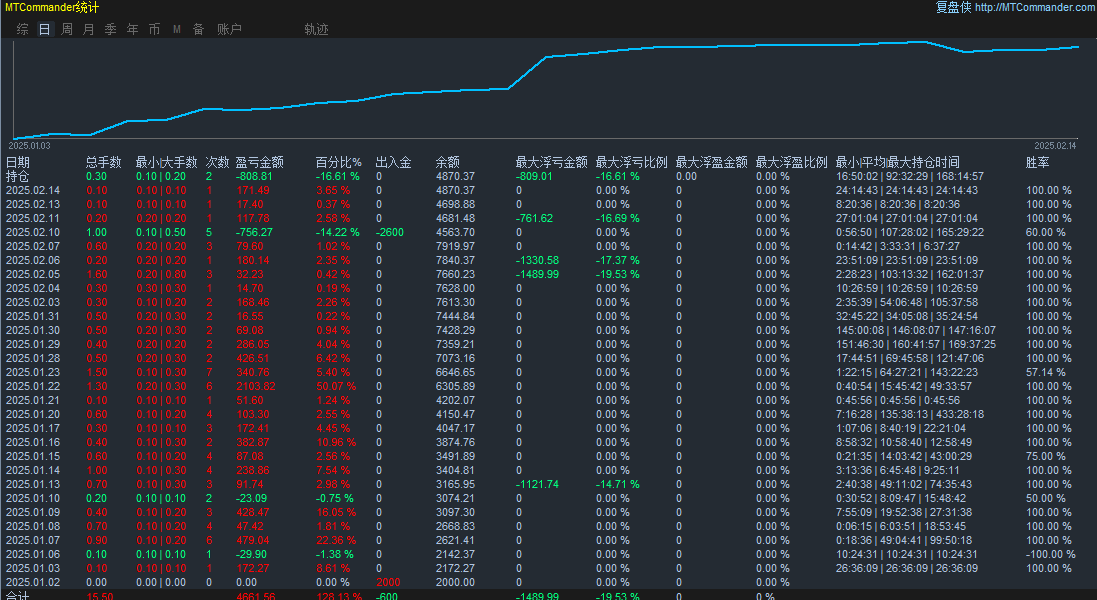This screenshot has width=1097, height=600.
Task: Open the 备 notes tab
Action: [x=199, y=29]
